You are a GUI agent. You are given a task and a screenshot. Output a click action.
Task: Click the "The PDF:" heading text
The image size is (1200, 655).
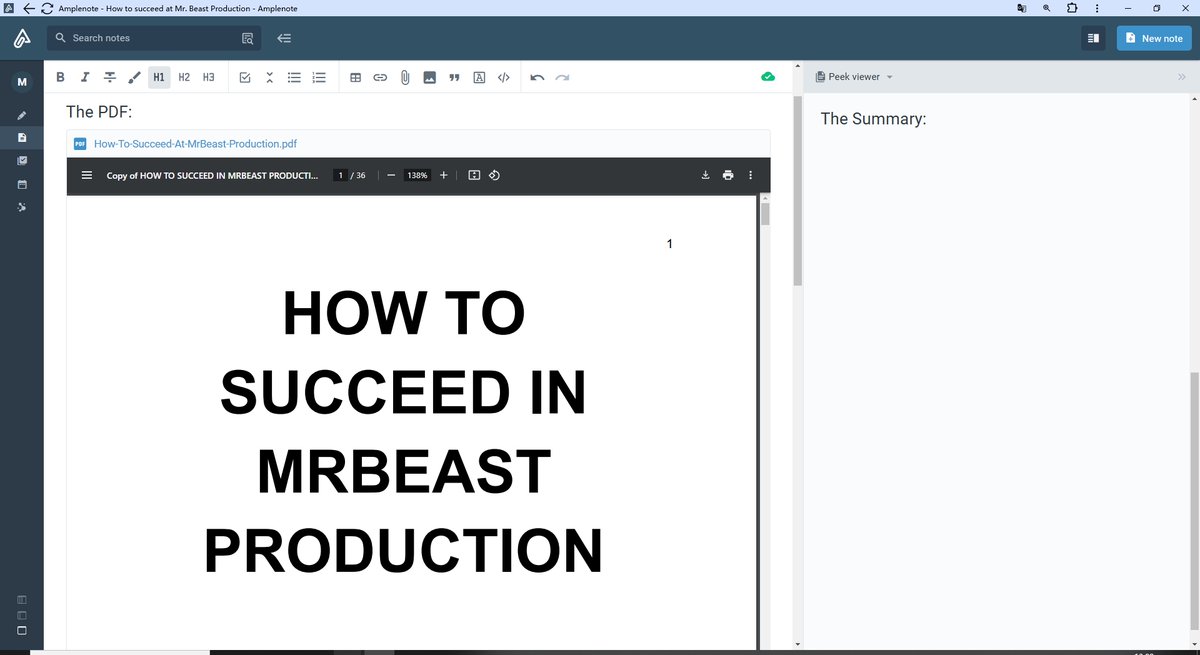(99, 112)
